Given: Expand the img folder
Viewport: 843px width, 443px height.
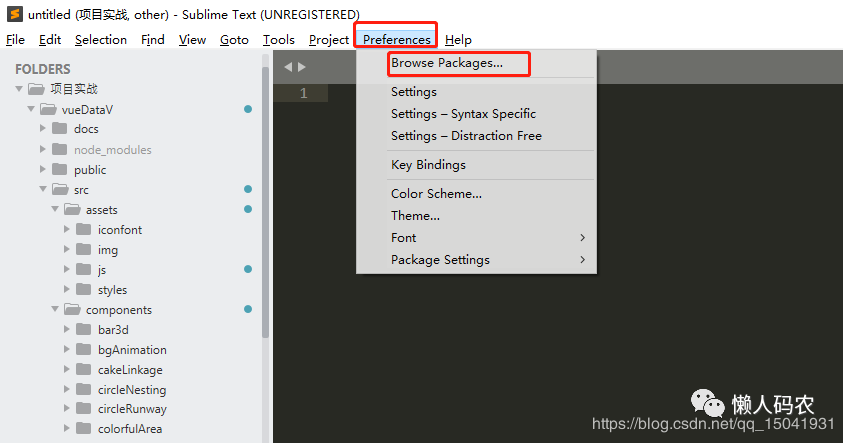Looking at the screenshot, I should coord(67,249).
